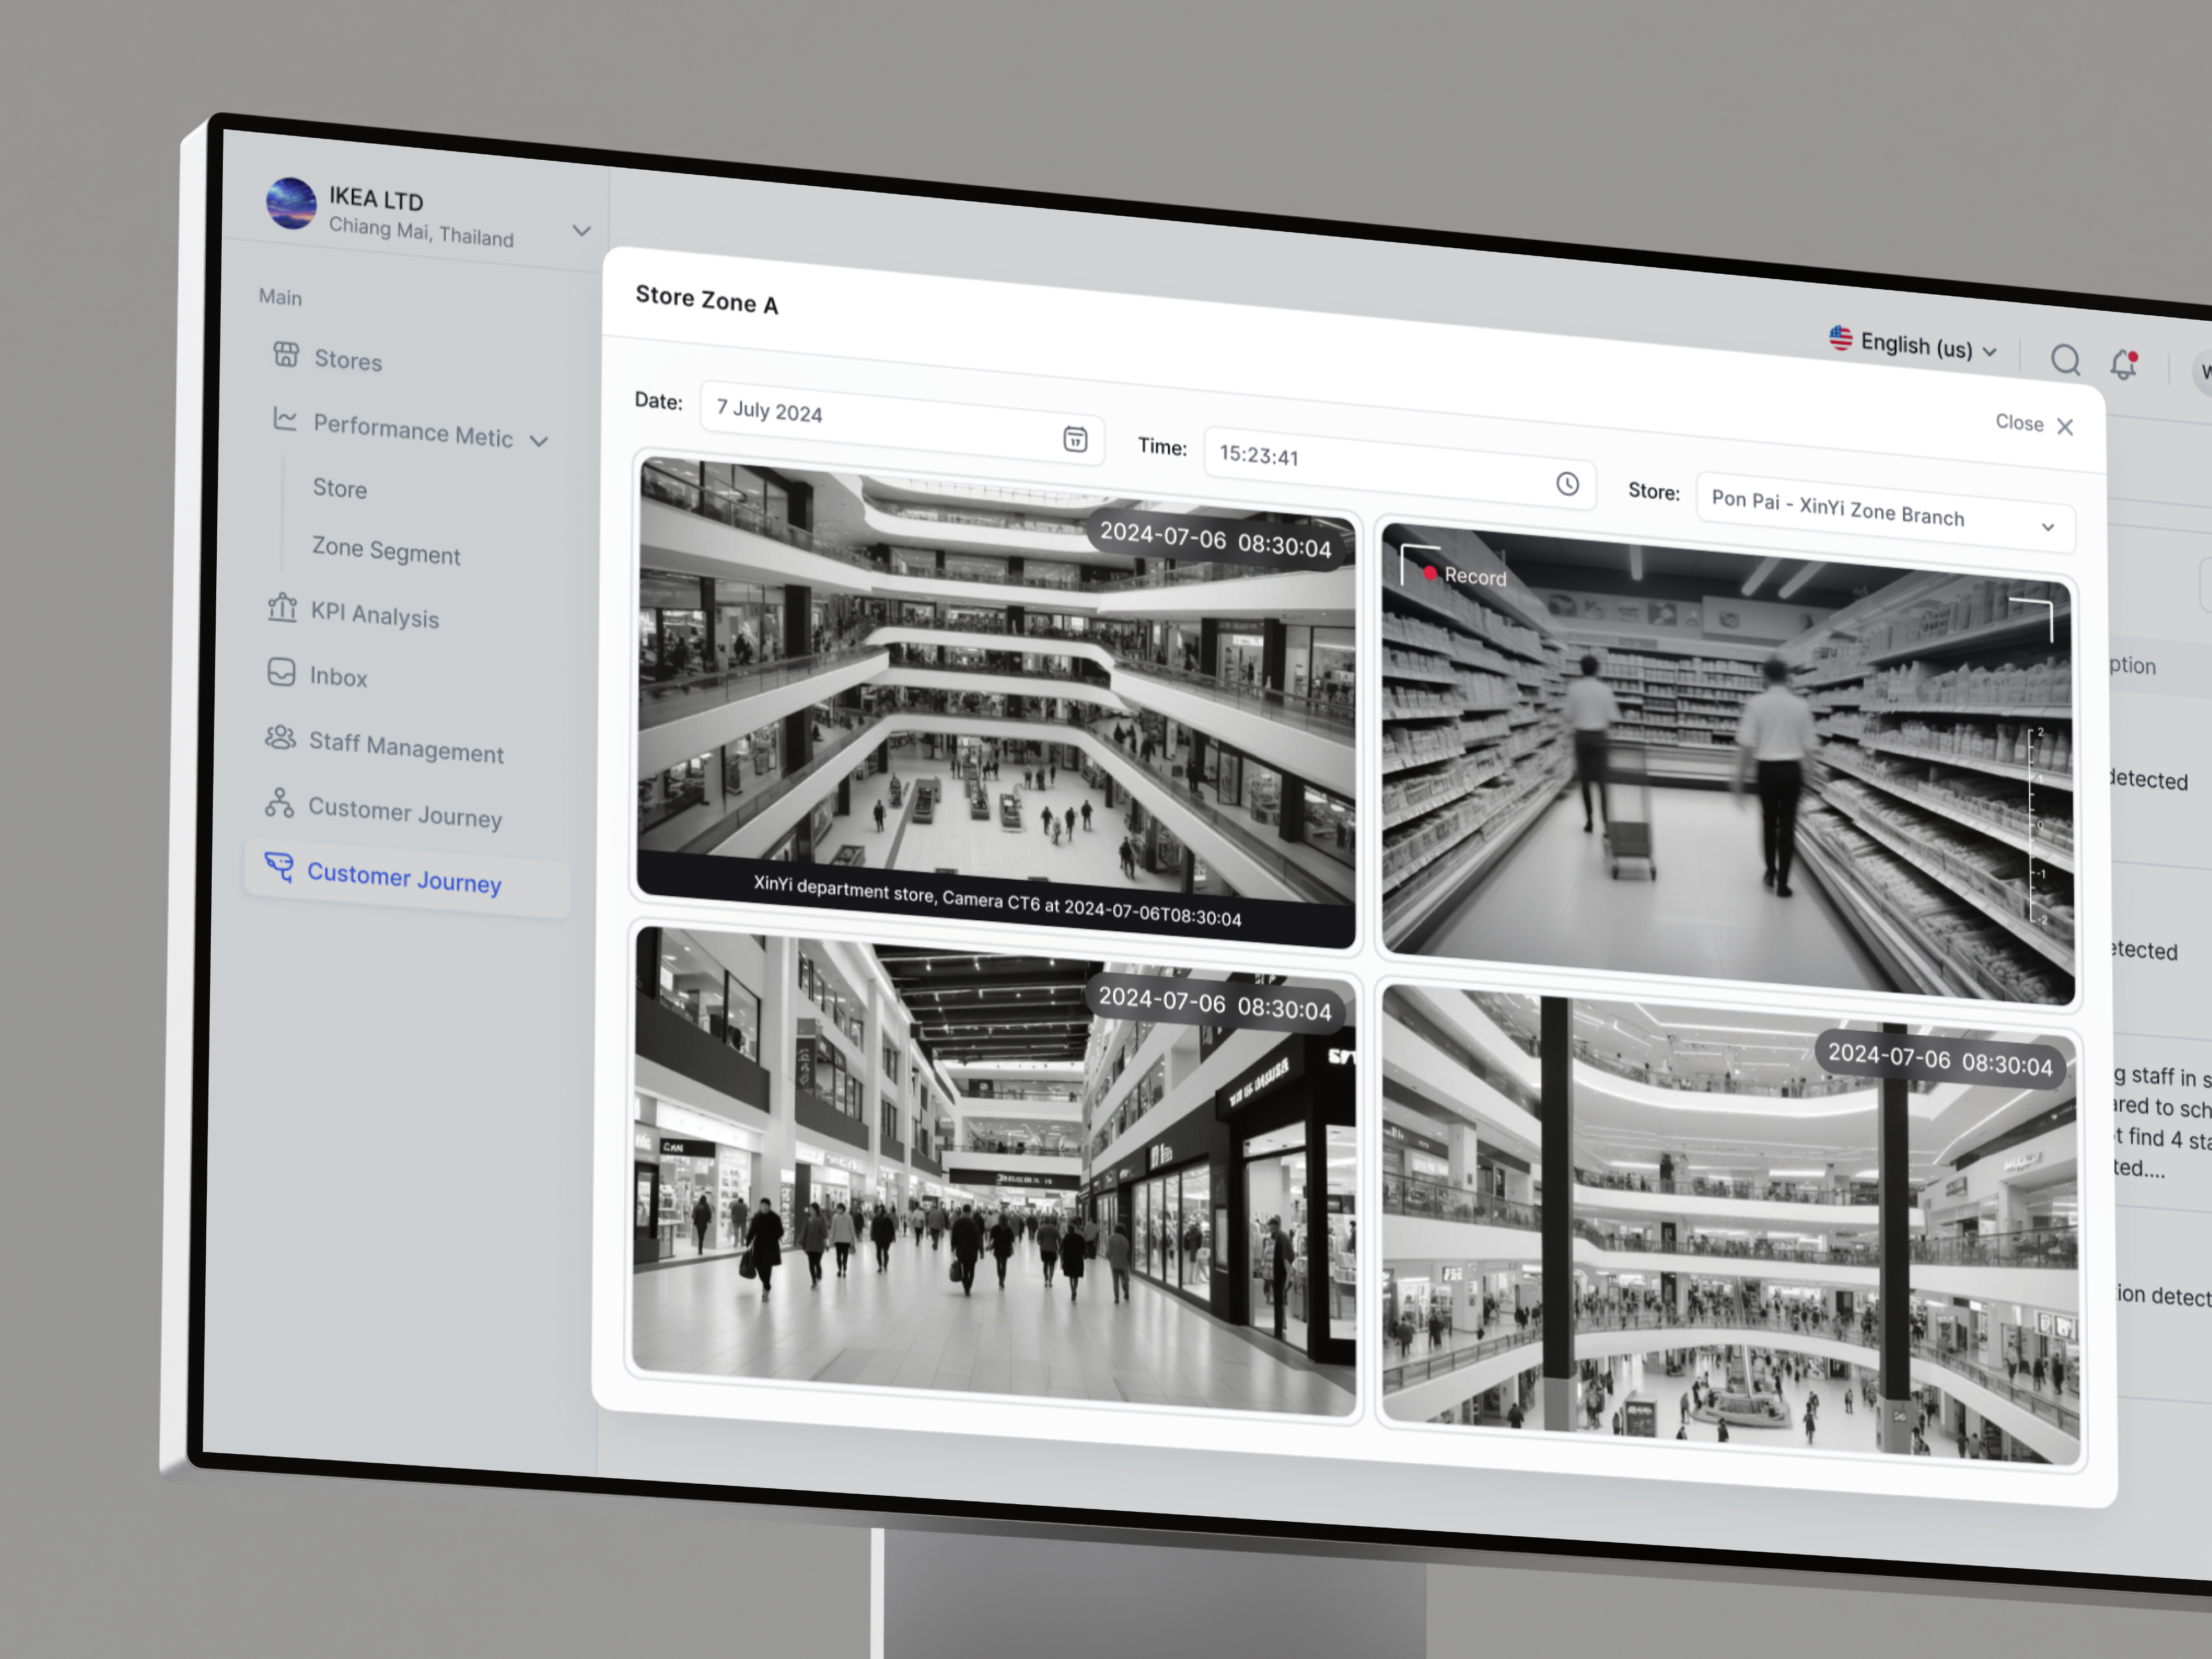Open notifications bell icon

pos(2122,364)
